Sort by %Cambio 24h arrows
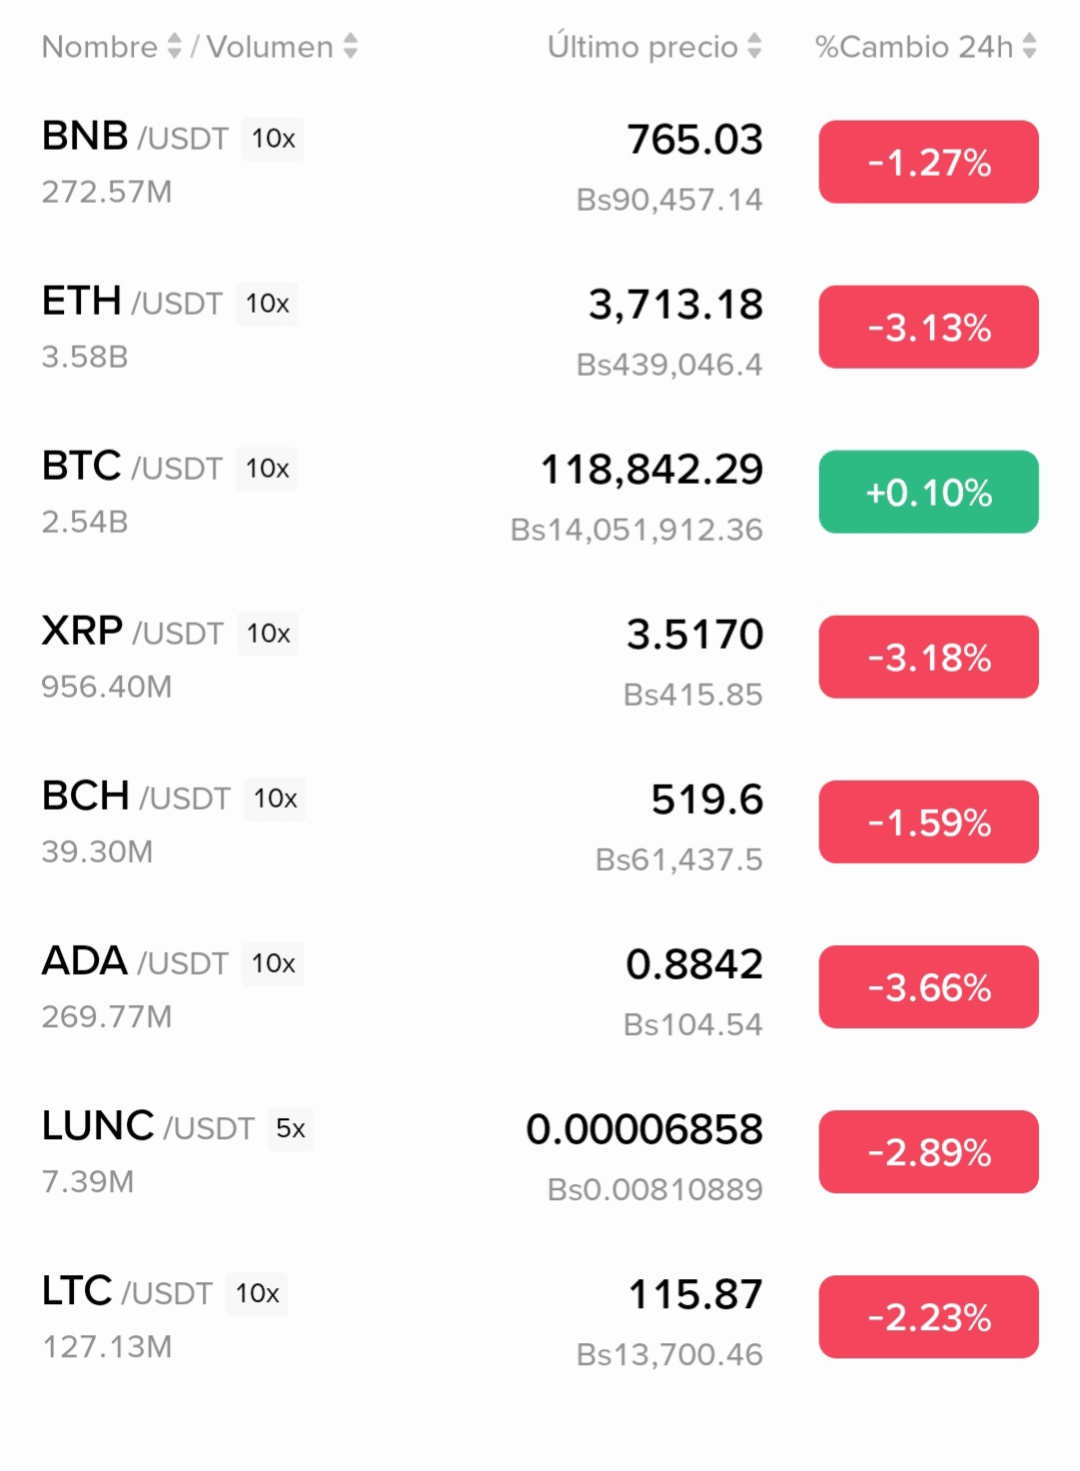The height and width of the screenshot is (1471, 1080). 1030,46
